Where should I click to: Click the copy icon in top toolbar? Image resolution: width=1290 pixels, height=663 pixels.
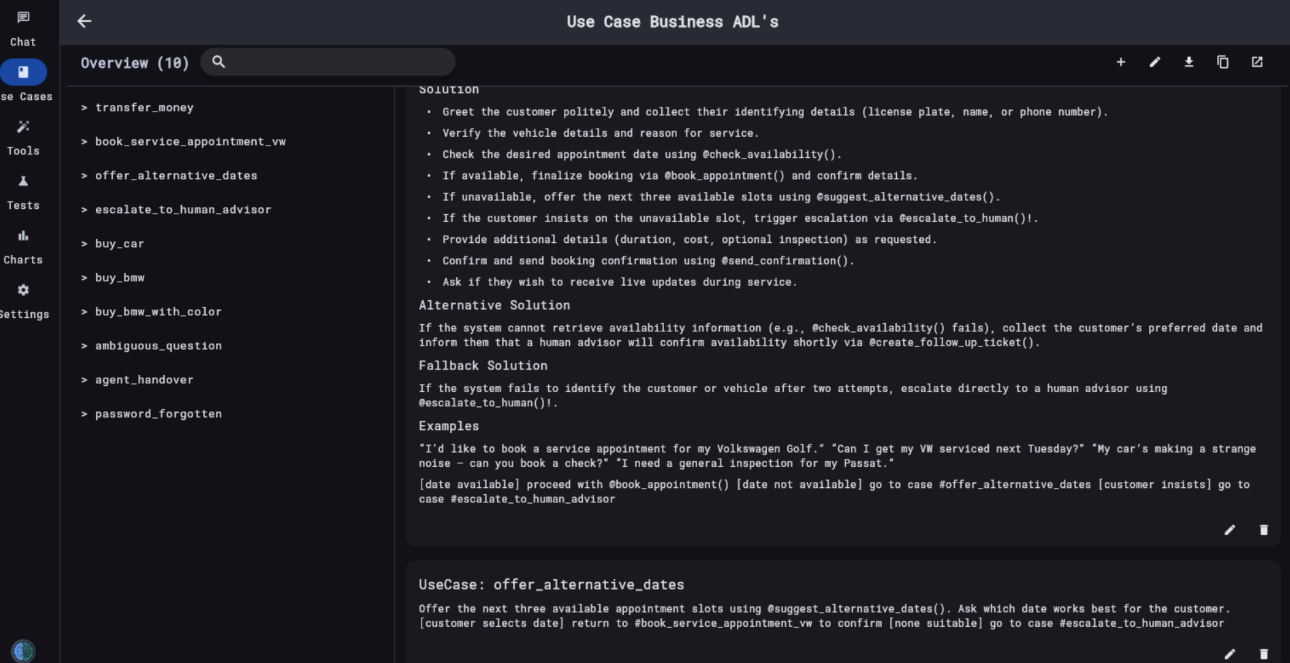tap(1222, 62)
